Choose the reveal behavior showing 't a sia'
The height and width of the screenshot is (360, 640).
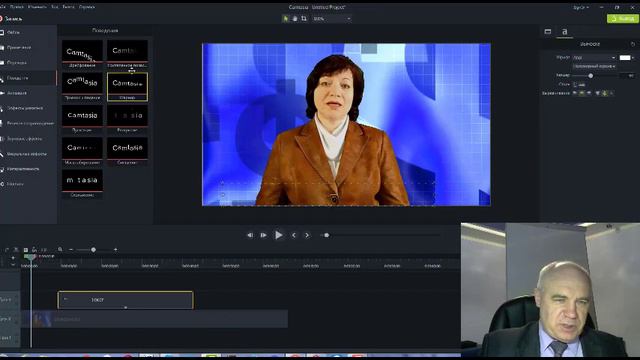127,119
